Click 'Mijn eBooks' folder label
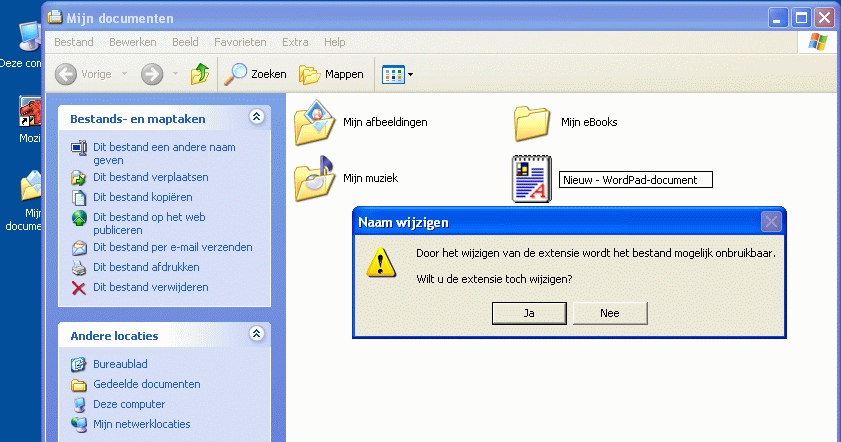This screenshot has height=442, width=841. point(589,122)
